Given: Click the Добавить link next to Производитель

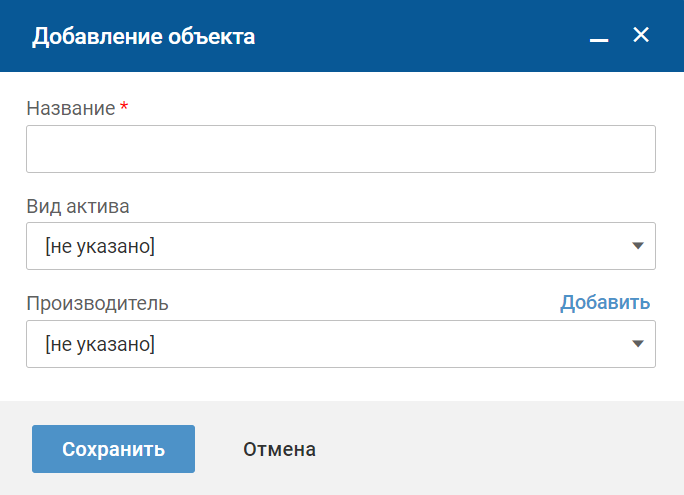Looking at the screenshot, I should pos(604,302).
